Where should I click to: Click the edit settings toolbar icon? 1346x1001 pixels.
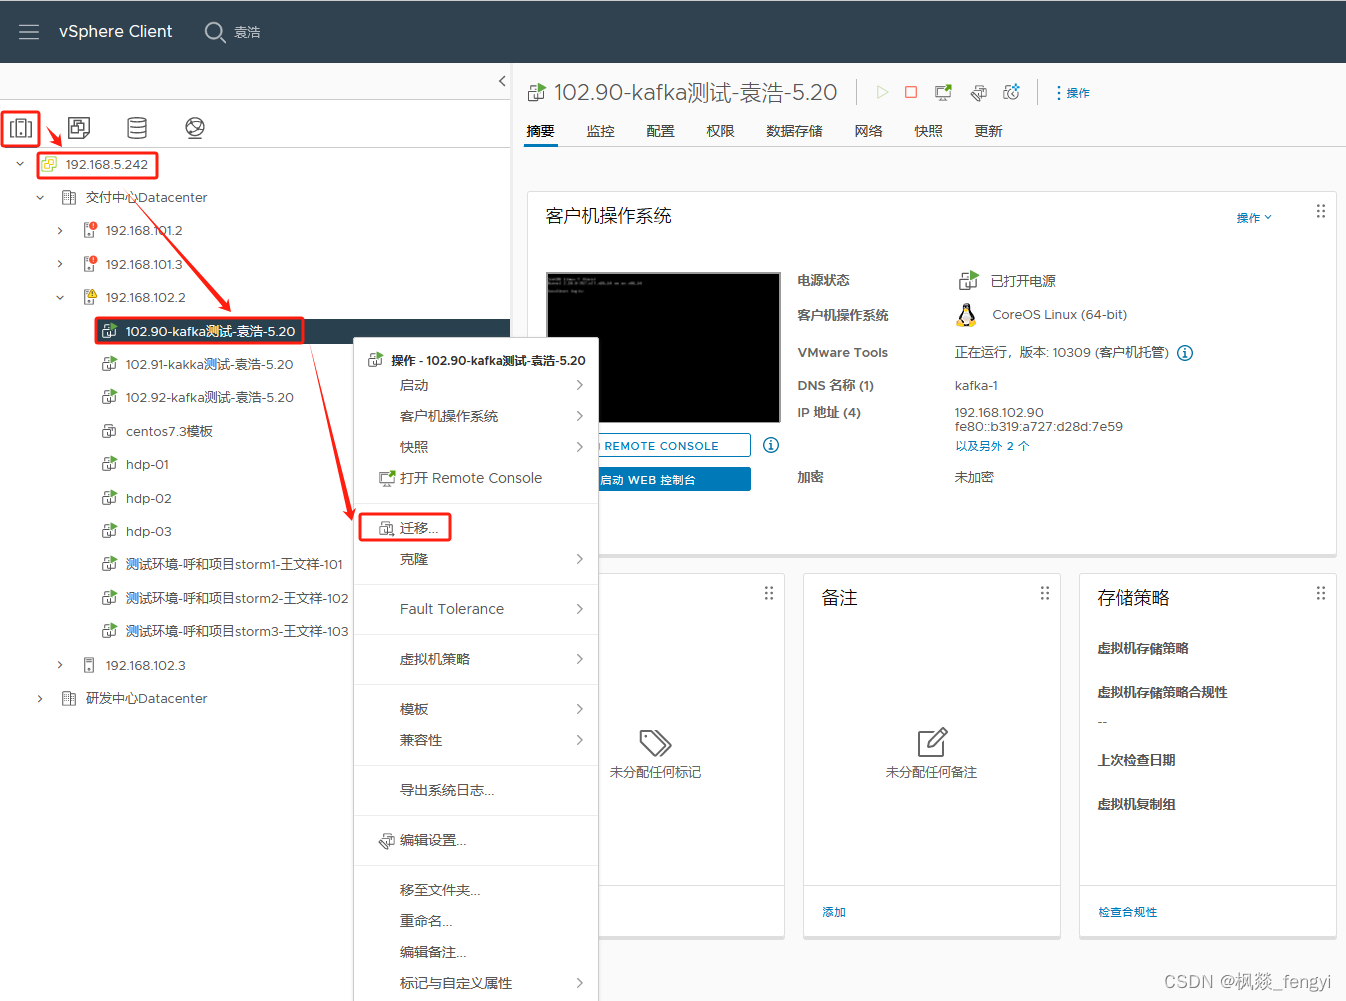(x=979, y=92)
